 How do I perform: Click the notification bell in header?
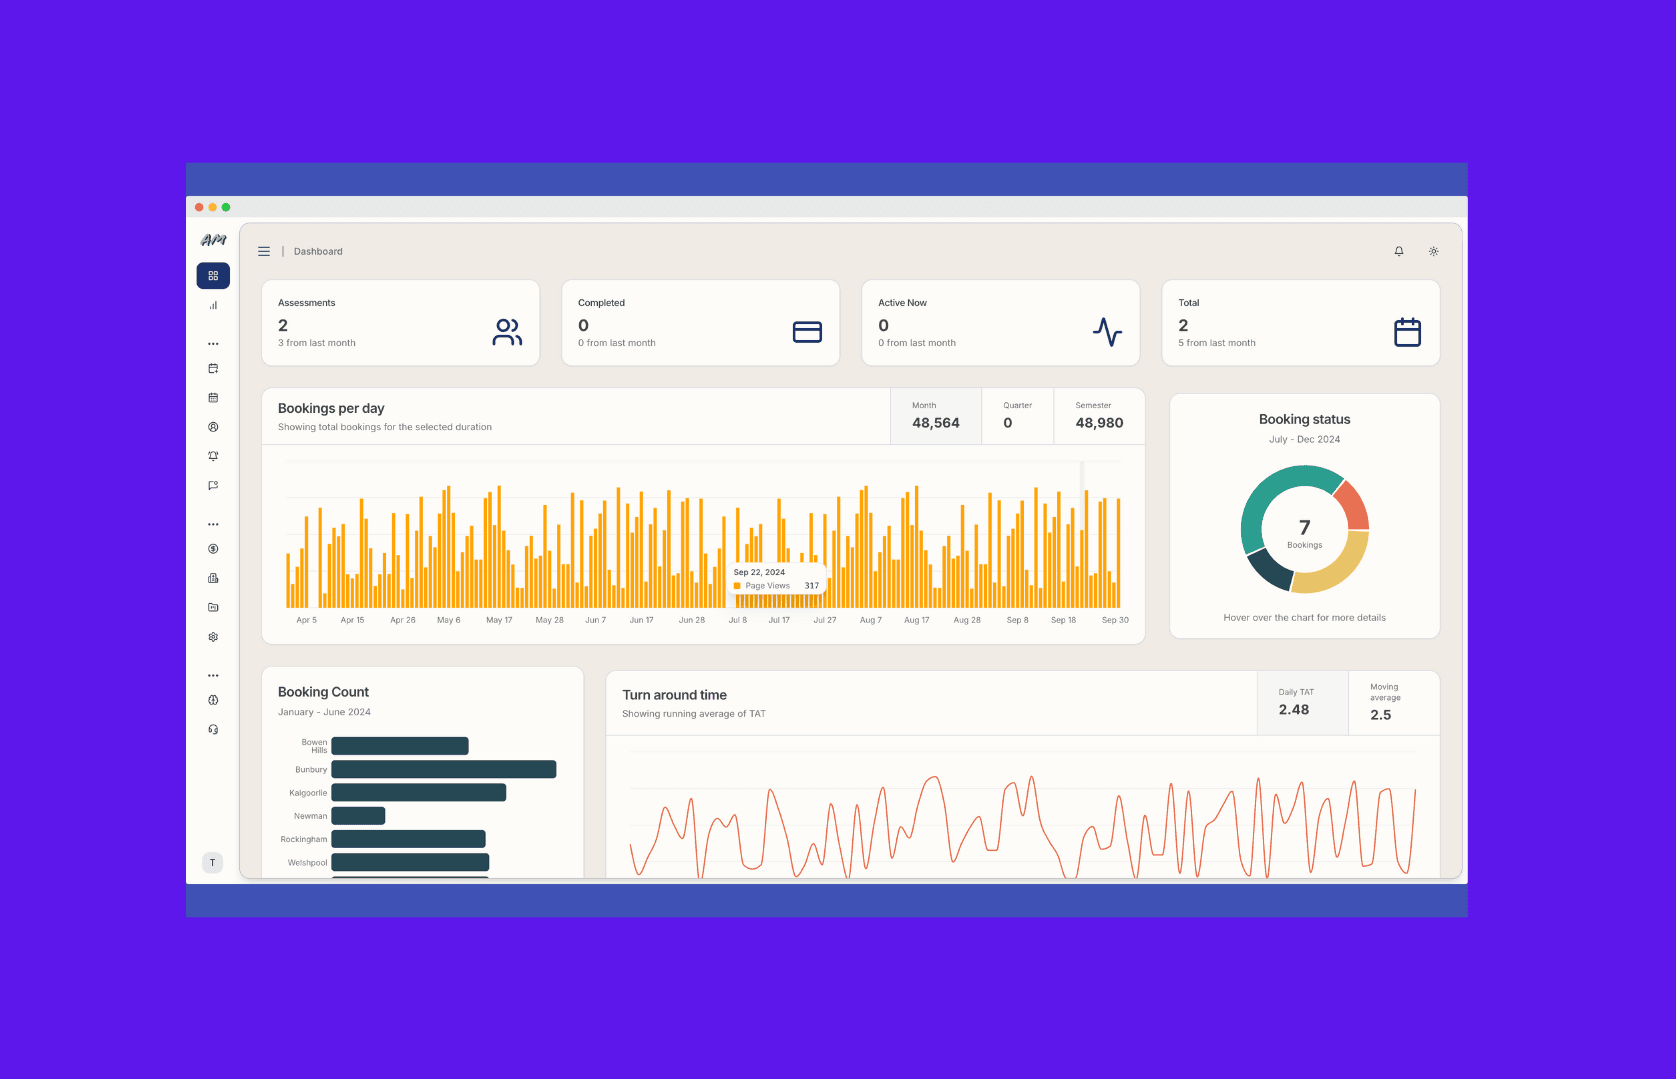click(1399, 252)
